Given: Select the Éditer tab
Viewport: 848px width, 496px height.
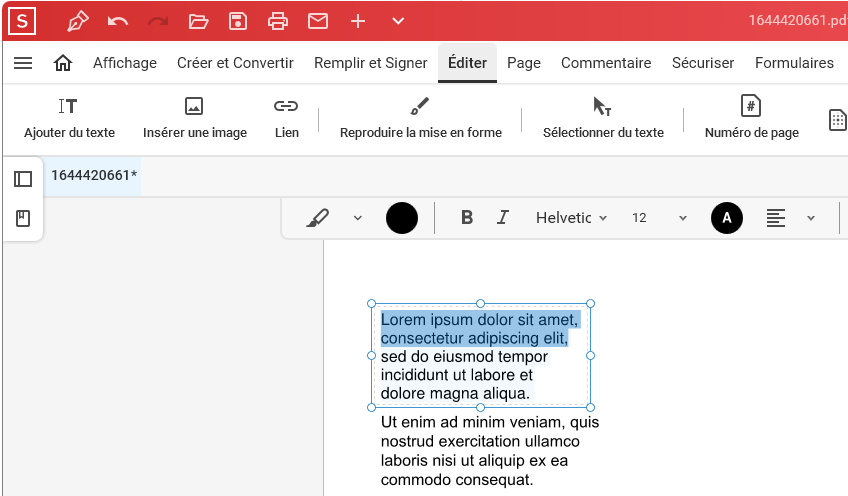Looking at the screenshot, I should coord(467,63).
